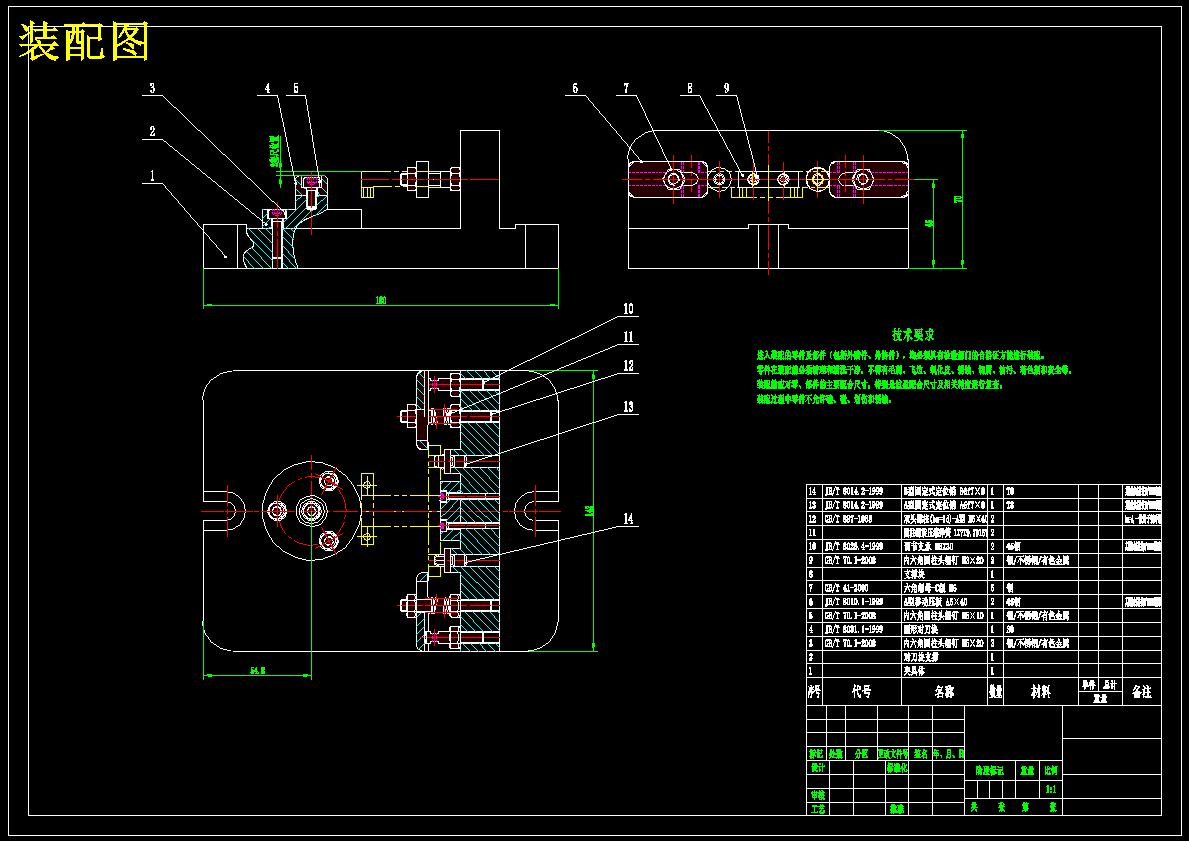Select the 审核 cell in title block

pyautogui.click(x=817, y=795)
